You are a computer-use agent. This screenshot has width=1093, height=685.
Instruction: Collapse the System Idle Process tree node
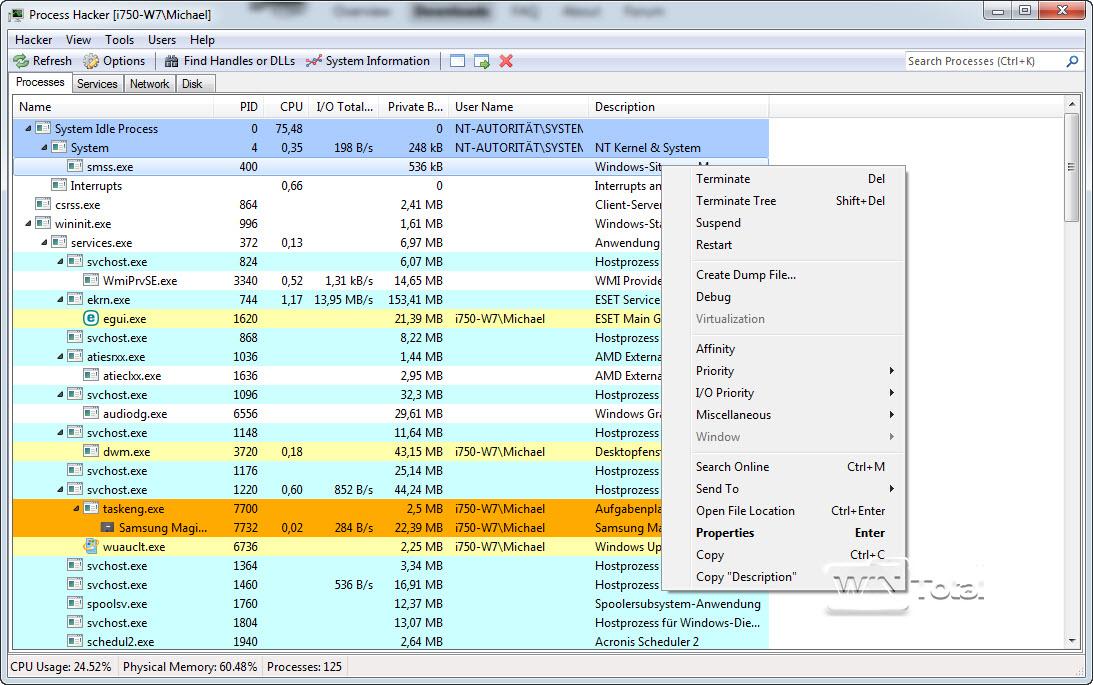[x=28, y=129]
